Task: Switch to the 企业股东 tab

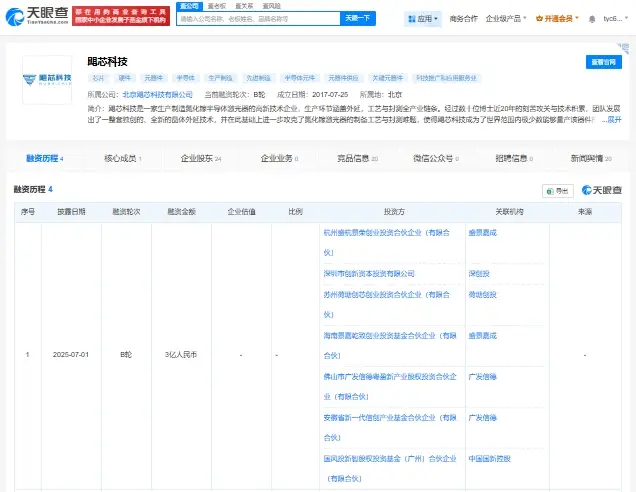Action: [x=201, y=158]
